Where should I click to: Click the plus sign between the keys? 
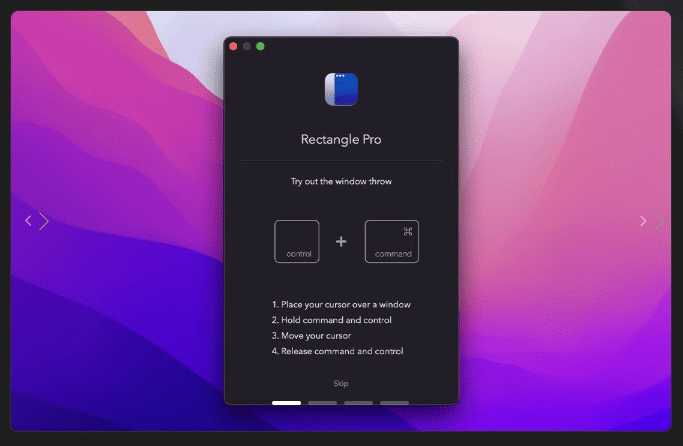pos(341,241)
